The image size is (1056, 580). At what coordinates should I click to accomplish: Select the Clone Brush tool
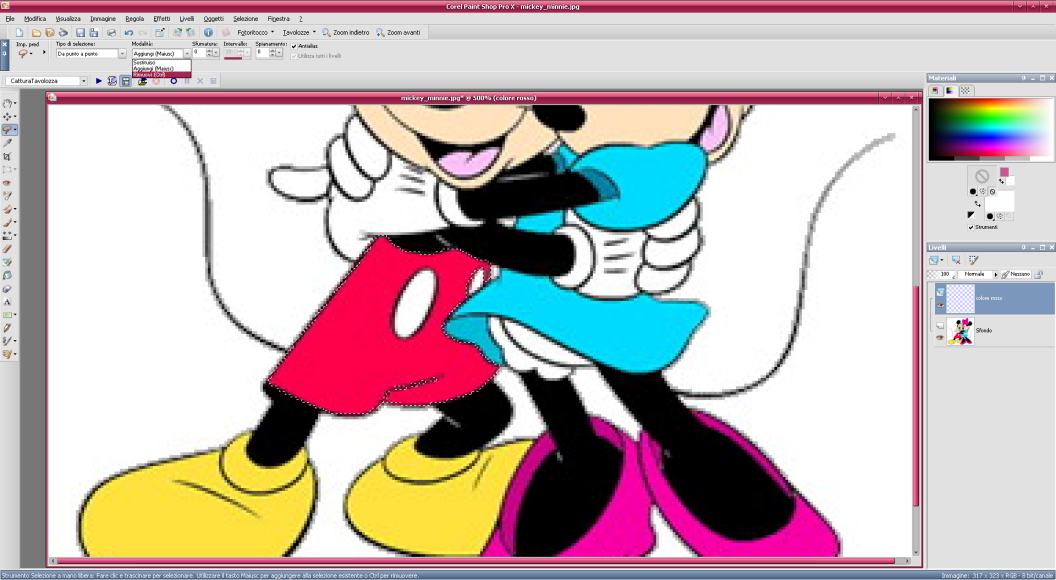pyautogui.click(x=7, y=210)
